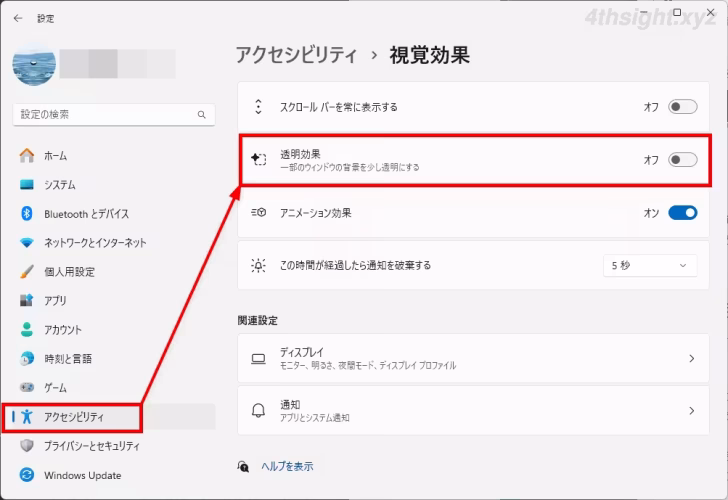Select the アカウント person icon
Image resolution: width=728 pixels, height=500 pixels.
click(x=27, y=330)
